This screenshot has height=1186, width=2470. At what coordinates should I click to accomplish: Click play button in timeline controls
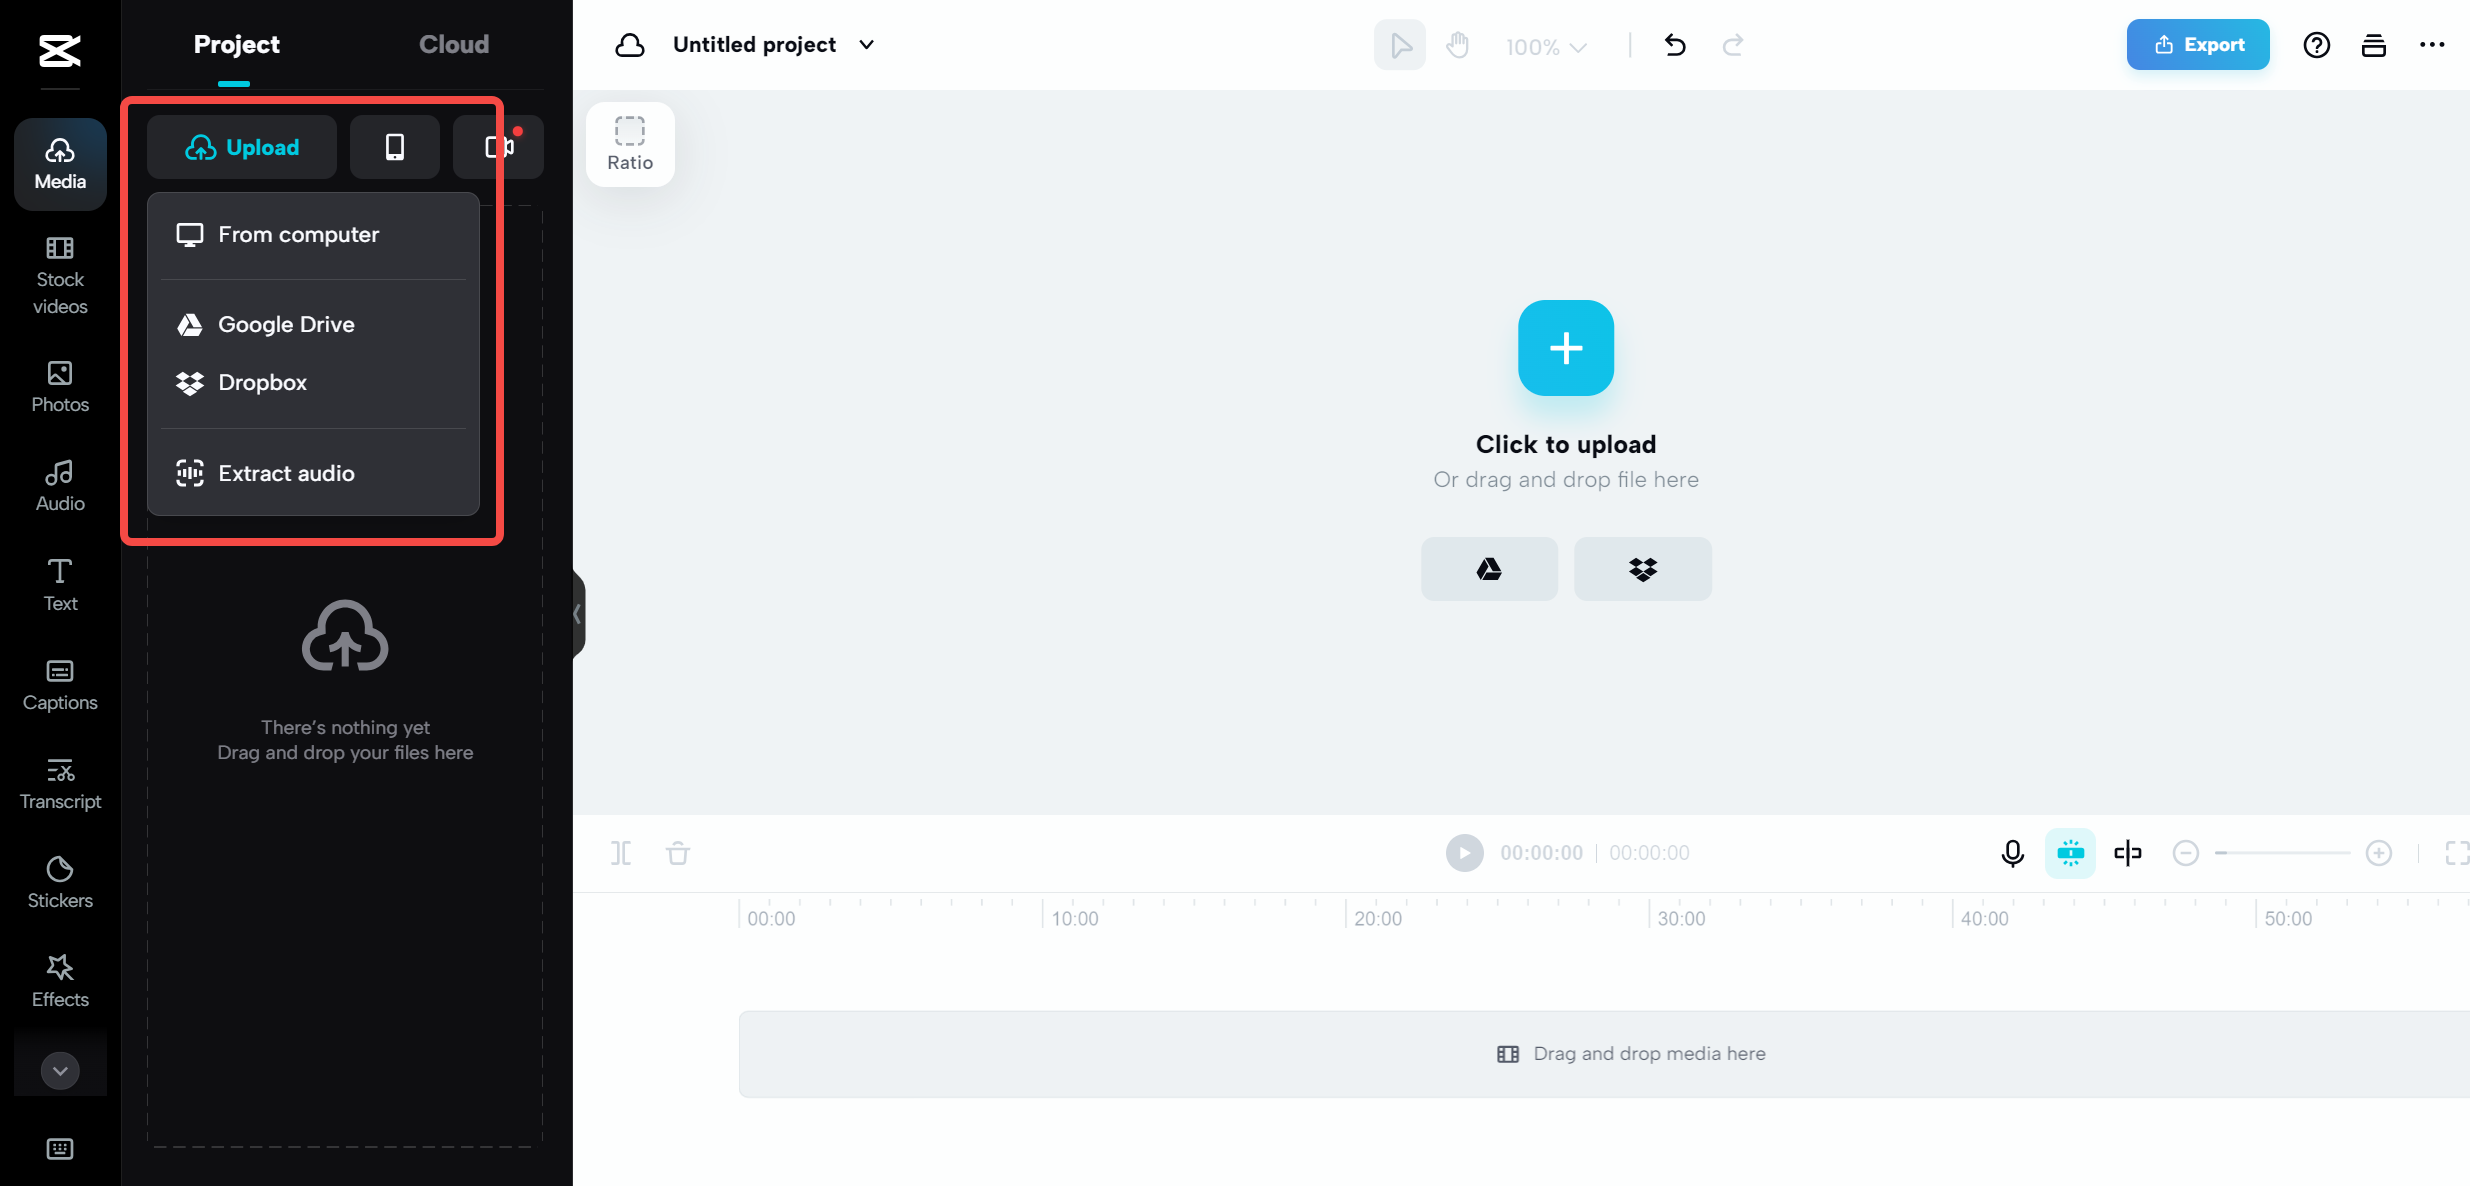pyautogui.click(x=1463, y=854)
